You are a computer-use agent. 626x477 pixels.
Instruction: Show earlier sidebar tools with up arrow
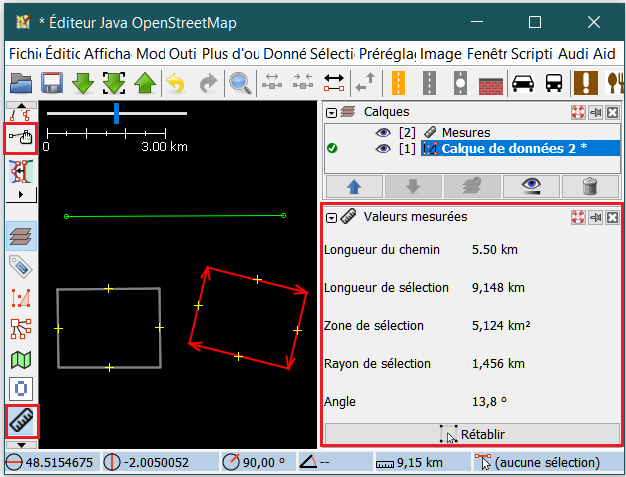coord(22,105)
